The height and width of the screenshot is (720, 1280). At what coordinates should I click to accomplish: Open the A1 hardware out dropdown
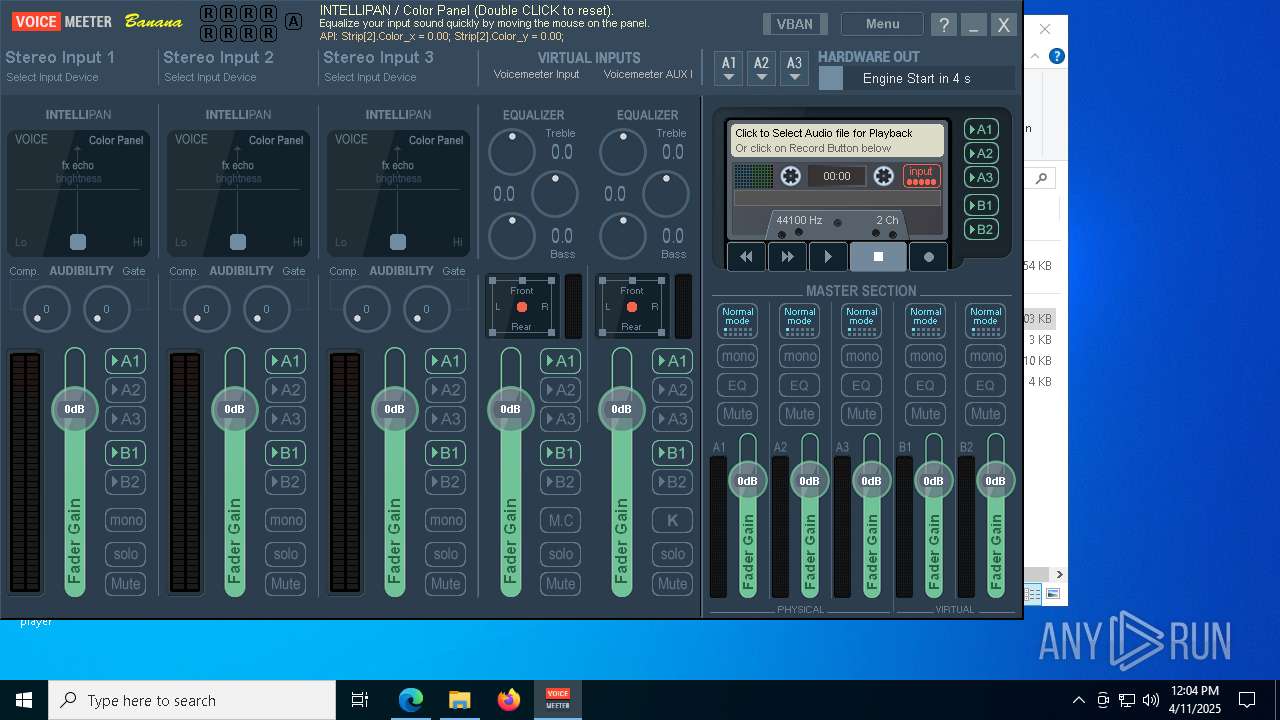pyautogui.click(x=729, y=67)
